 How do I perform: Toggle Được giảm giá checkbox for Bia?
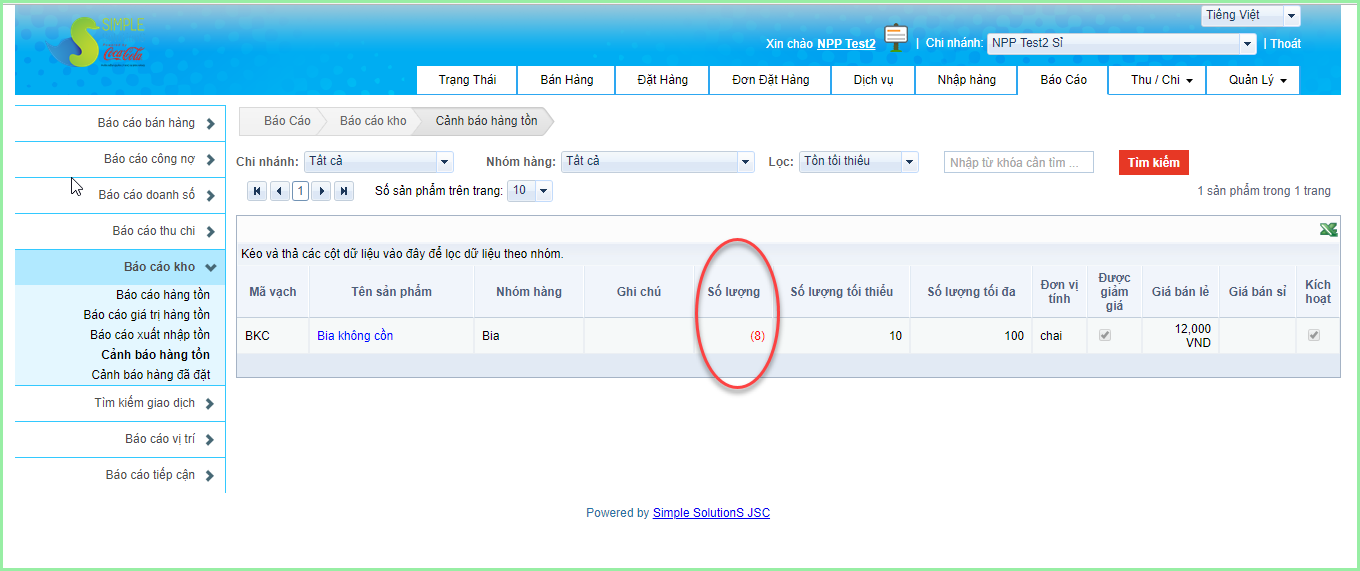1105,336
